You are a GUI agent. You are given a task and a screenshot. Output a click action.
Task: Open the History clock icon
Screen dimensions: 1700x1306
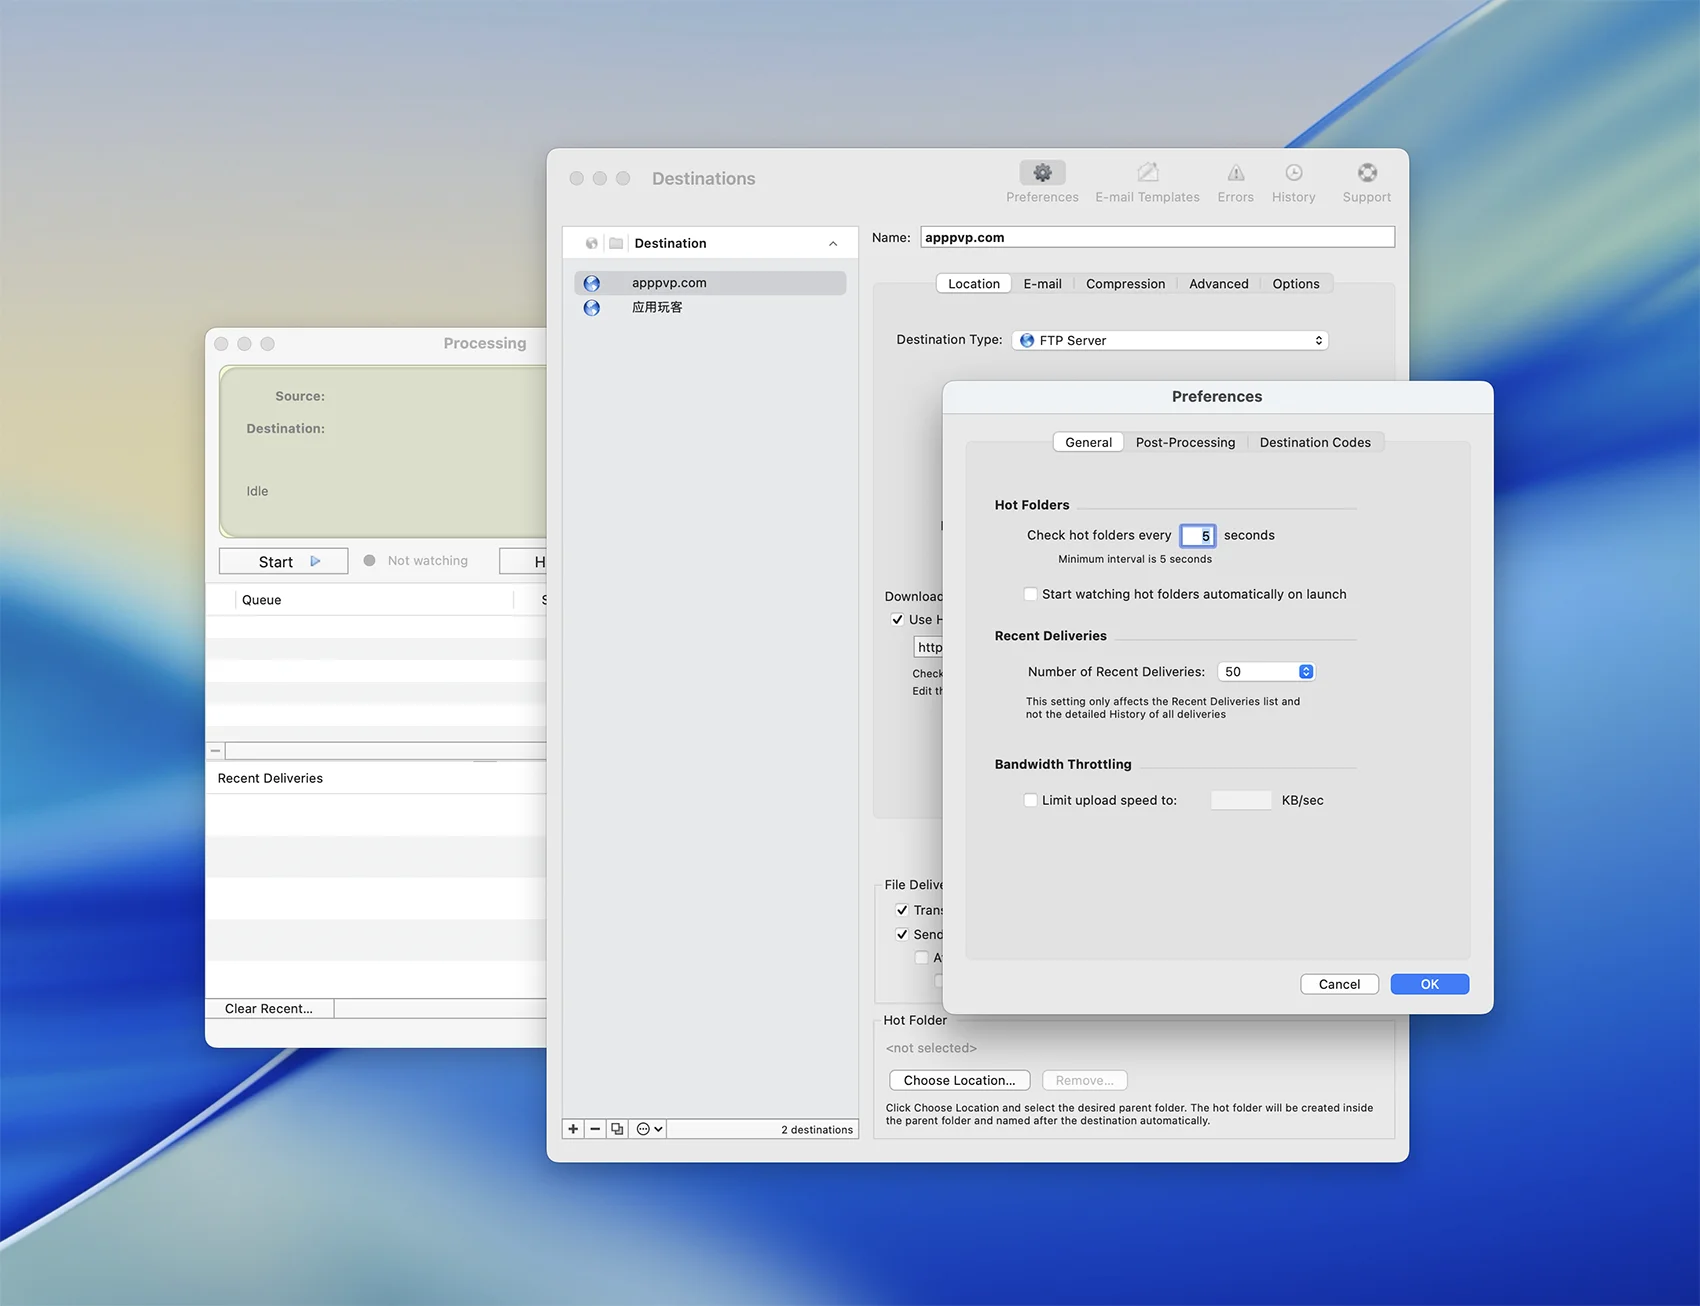pyautogui.click(x=1293, y=174)
